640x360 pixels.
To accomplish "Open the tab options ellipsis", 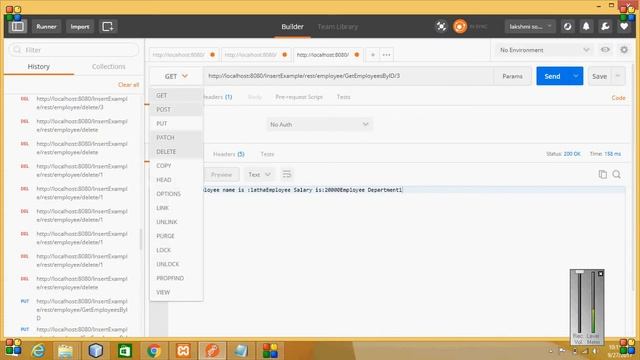I will [x=386, y=55].
